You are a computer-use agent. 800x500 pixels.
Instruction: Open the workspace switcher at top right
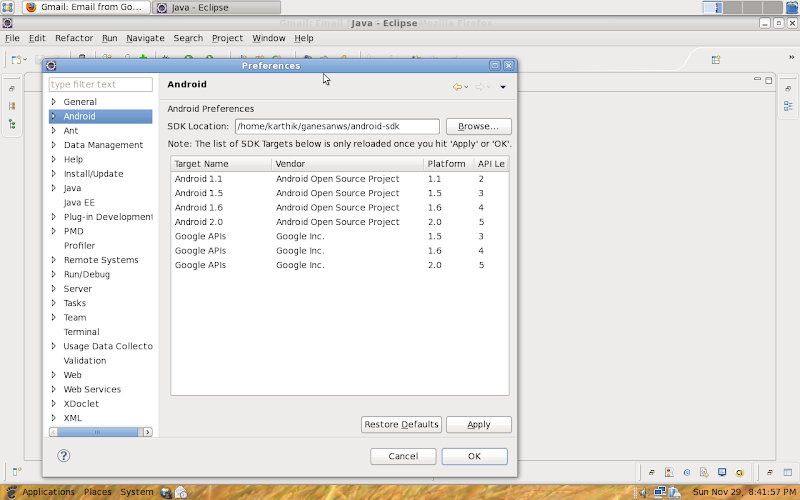[x=743, y=7]
